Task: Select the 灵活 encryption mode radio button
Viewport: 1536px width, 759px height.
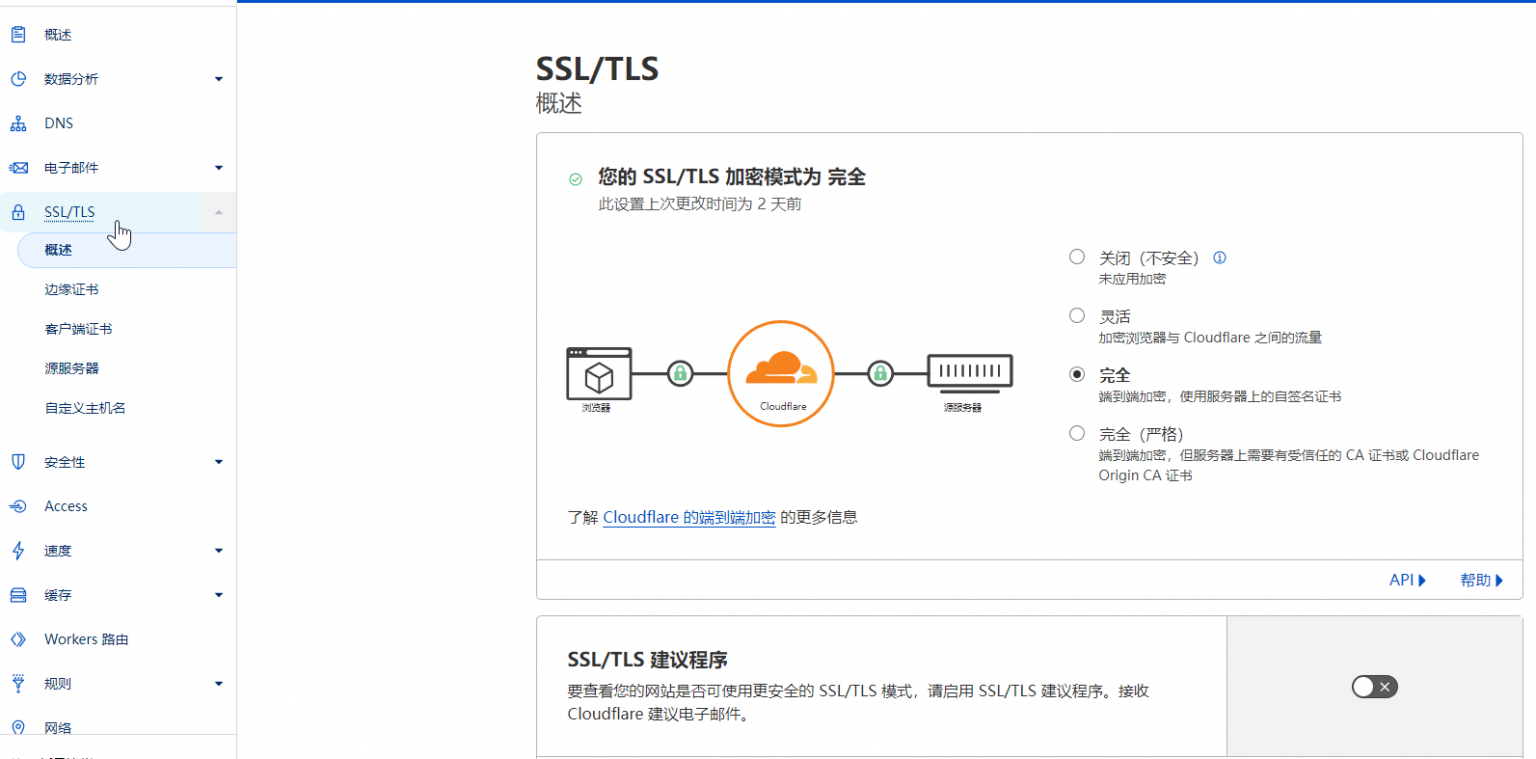Action: (x=1077, y=316)
